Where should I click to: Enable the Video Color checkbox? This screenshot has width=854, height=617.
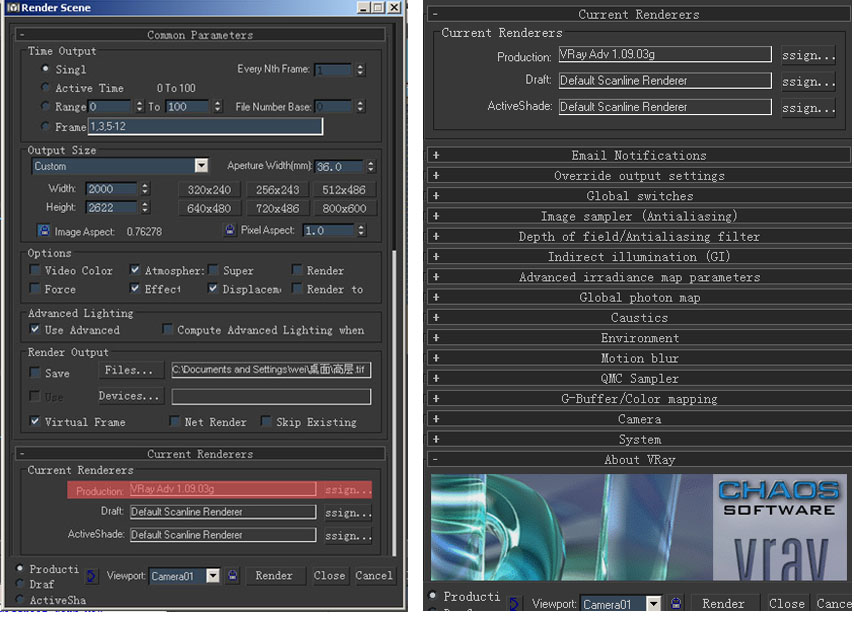tap(35, 270)
